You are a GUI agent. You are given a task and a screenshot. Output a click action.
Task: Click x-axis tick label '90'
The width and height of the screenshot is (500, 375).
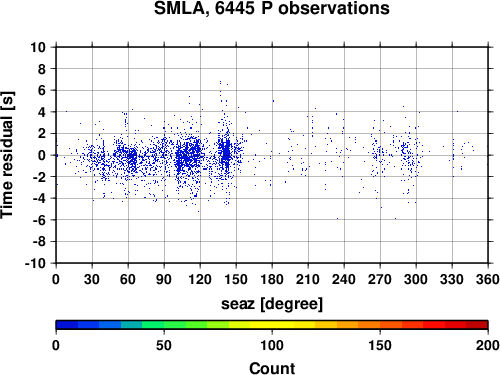[164, 279]
